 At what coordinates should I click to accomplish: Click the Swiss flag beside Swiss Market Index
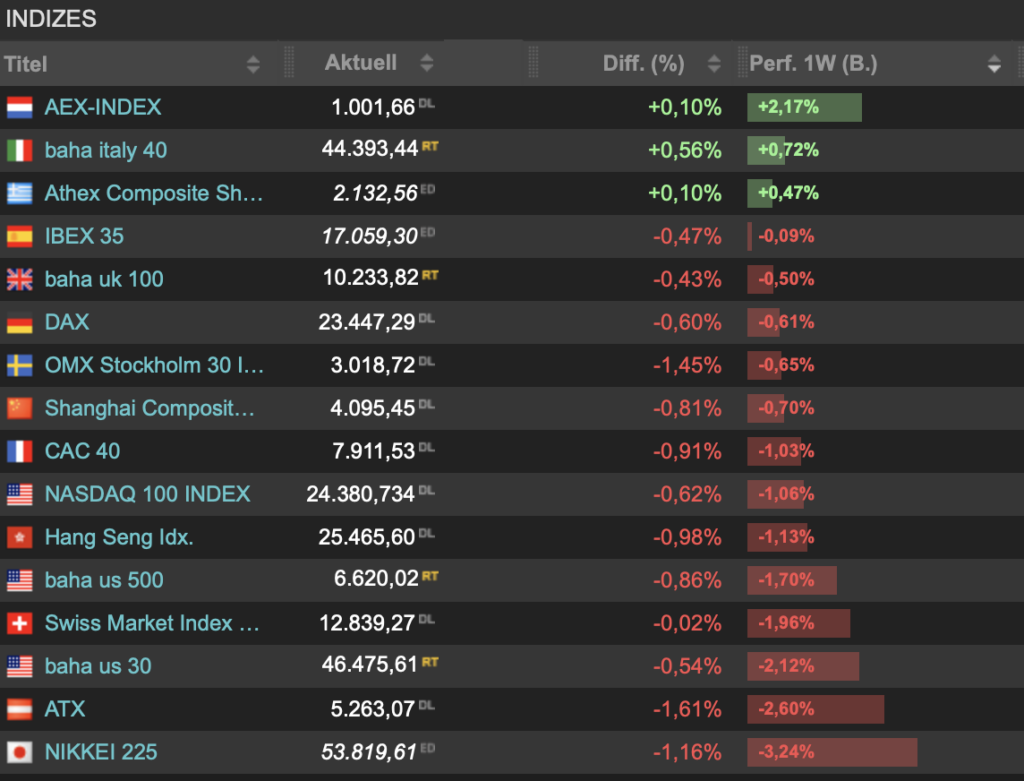pyautogui.click(x=20, y=623)
